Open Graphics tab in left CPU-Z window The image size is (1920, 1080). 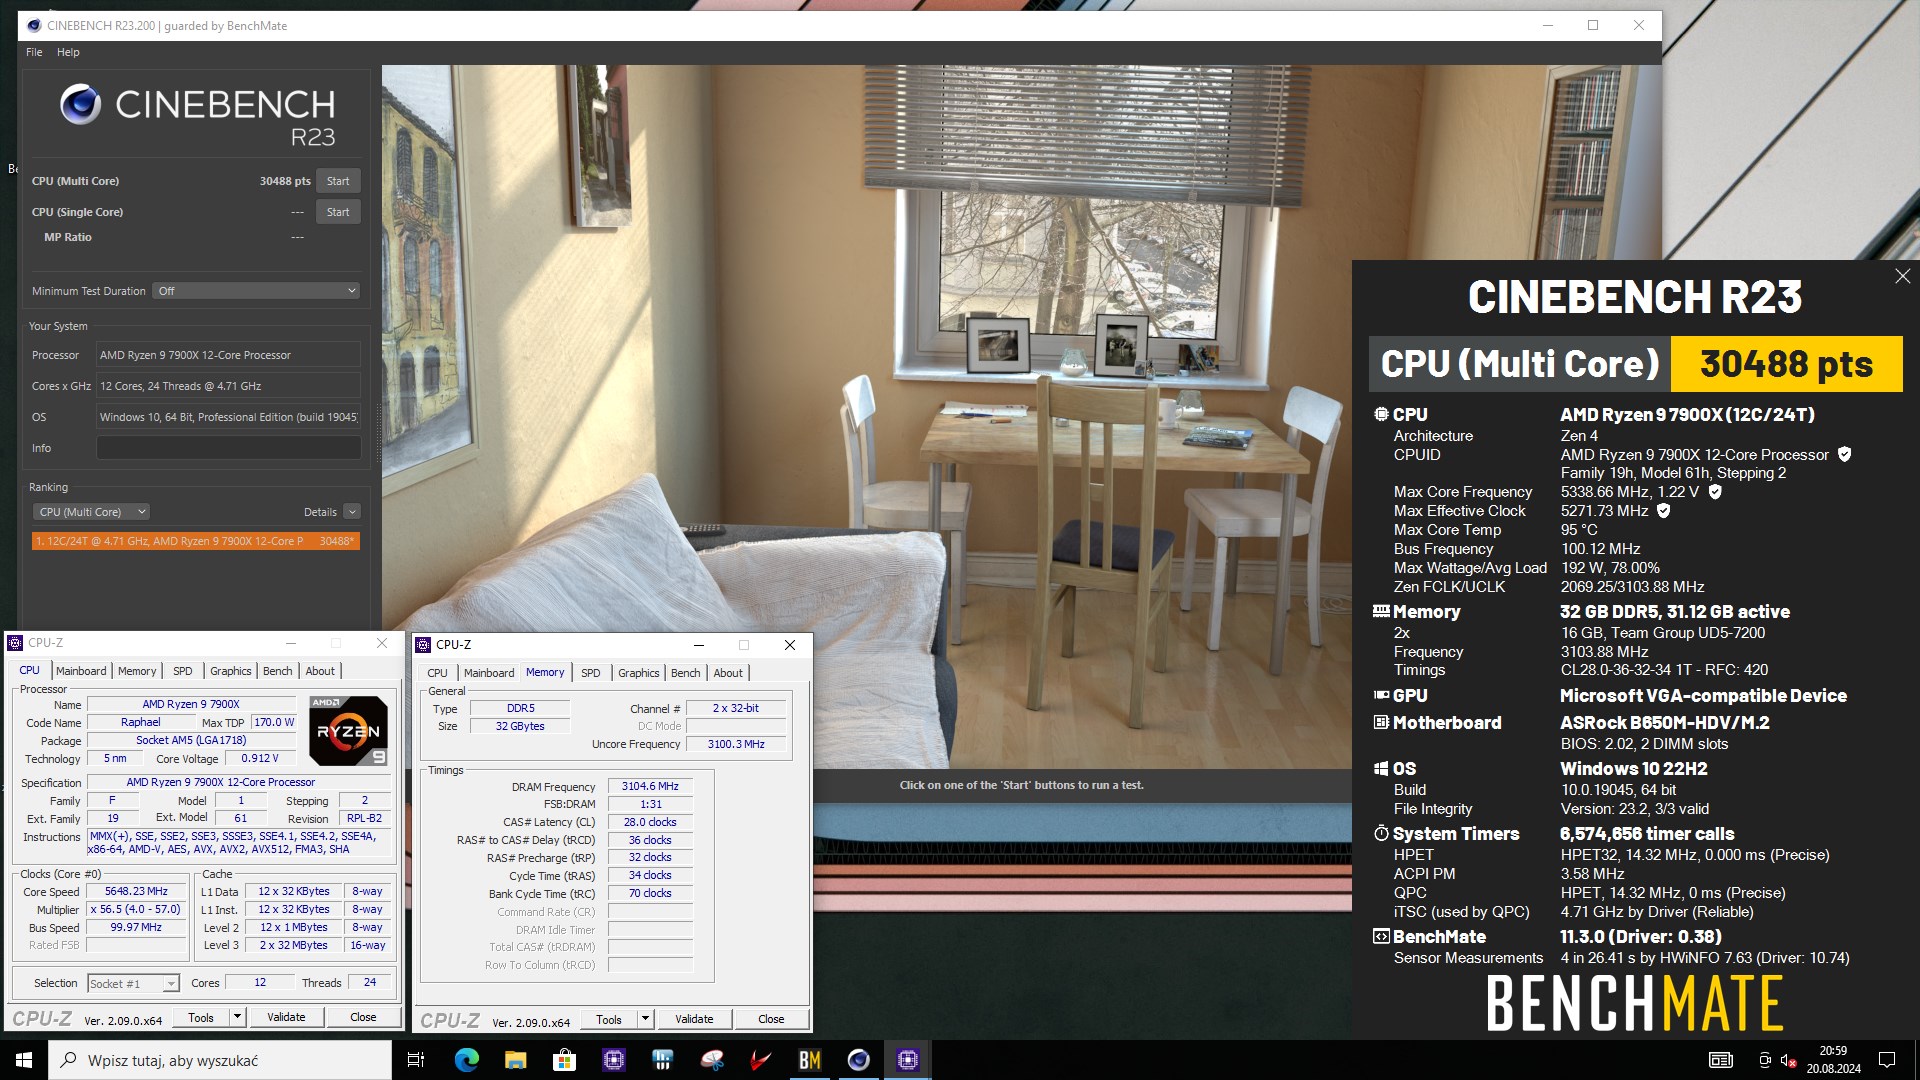(x=230, y=671)
